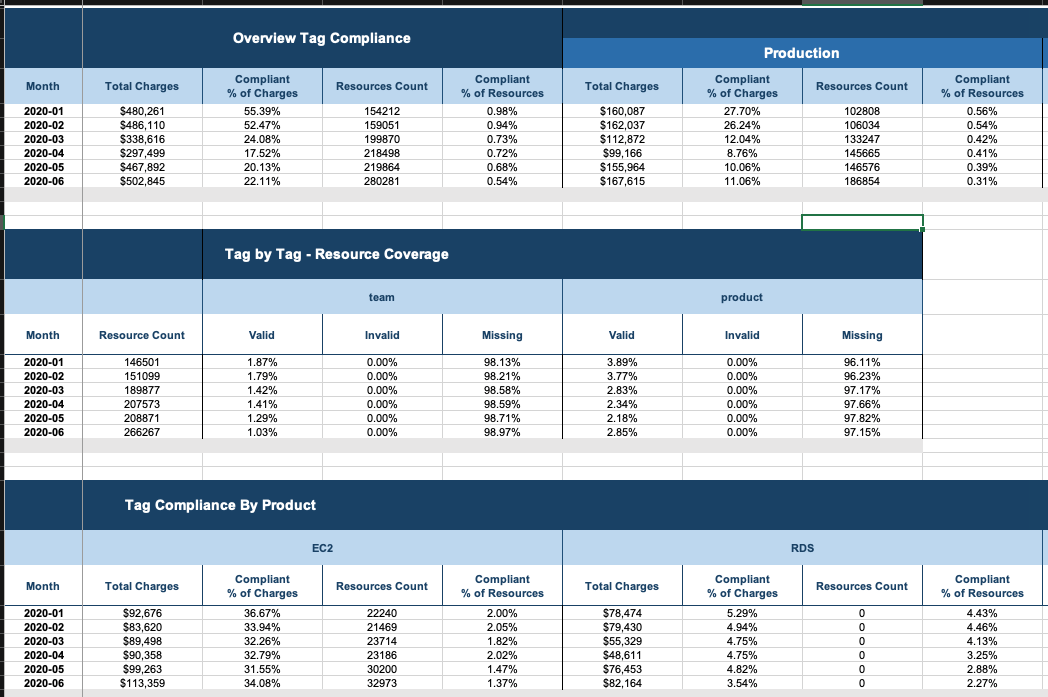Click the 280281 Resources Count value

pyautogui.click(x=382, y=182)
